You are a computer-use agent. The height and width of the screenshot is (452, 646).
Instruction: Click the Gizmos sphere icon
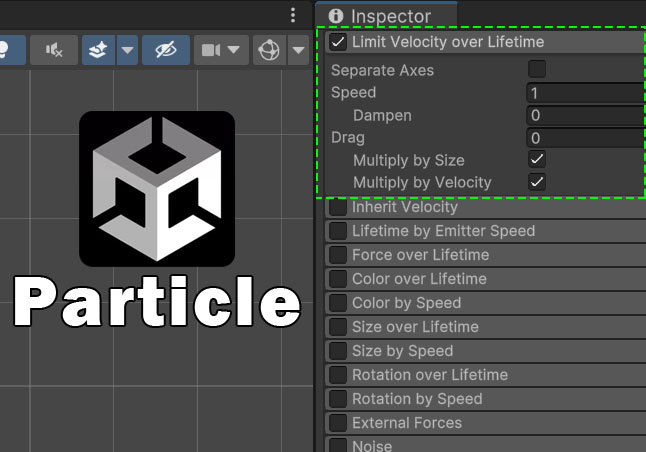tap(268, 50)
